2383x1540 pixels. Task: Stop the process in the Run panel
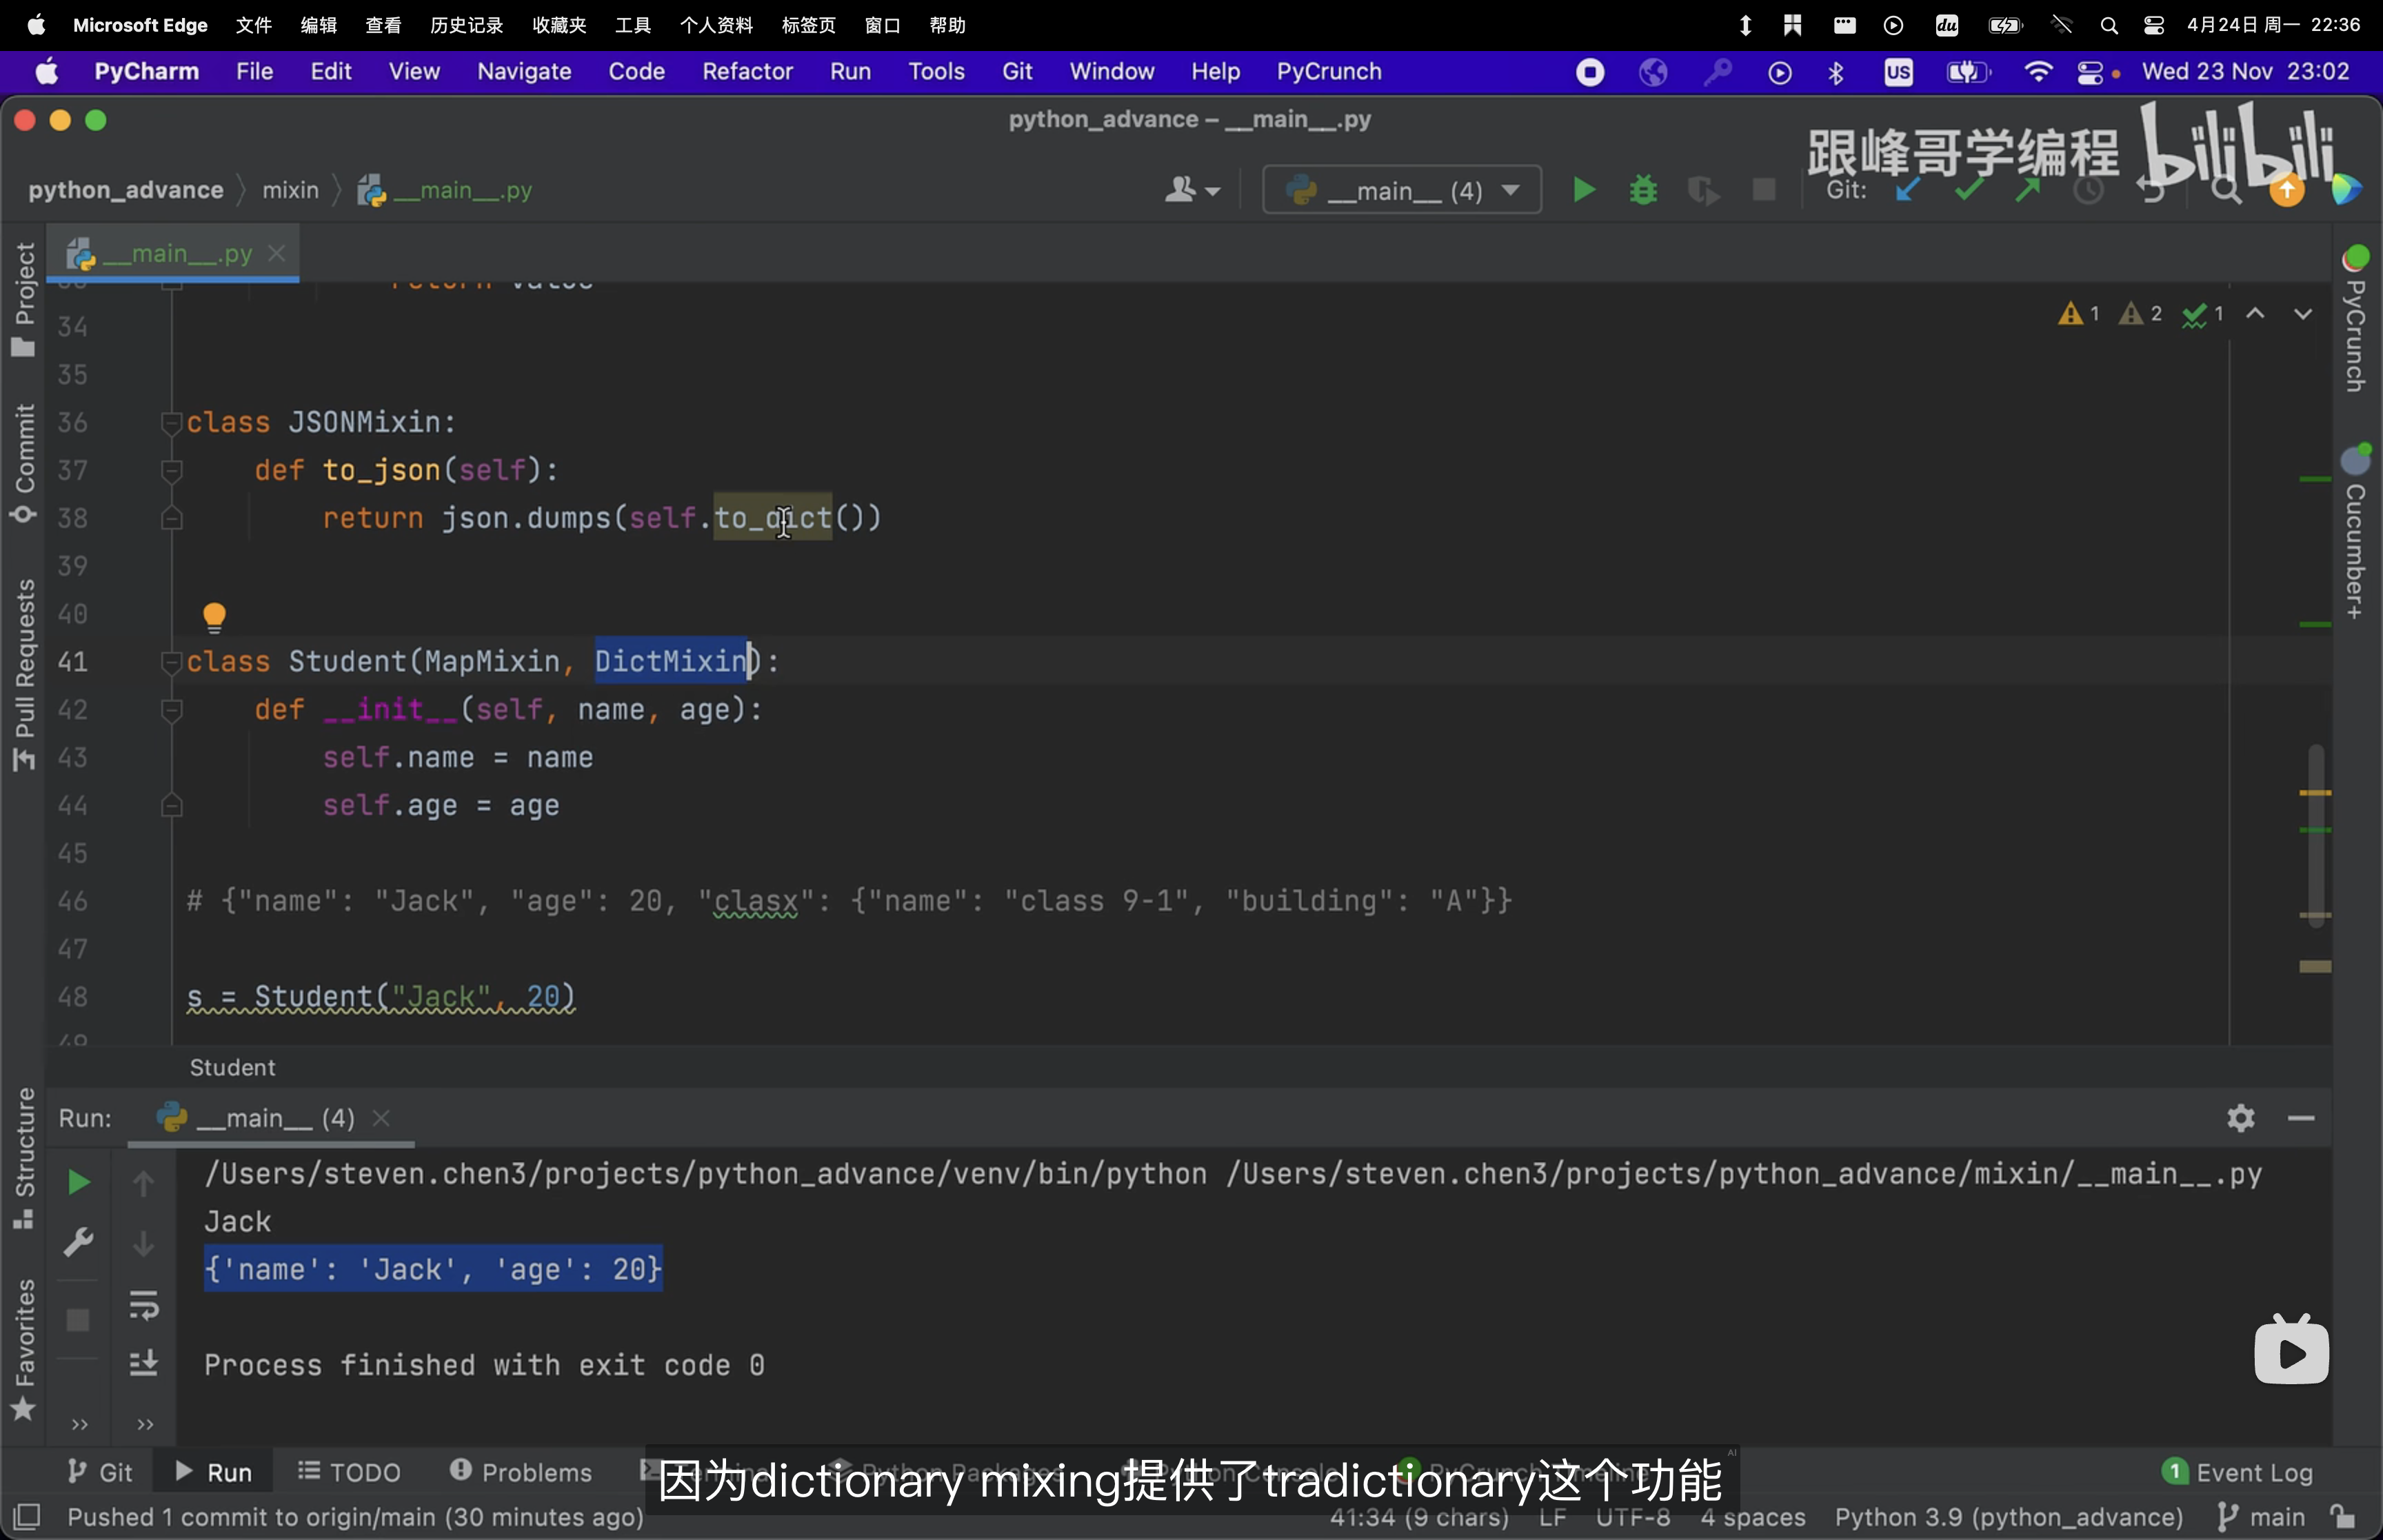coord(78,1319)
